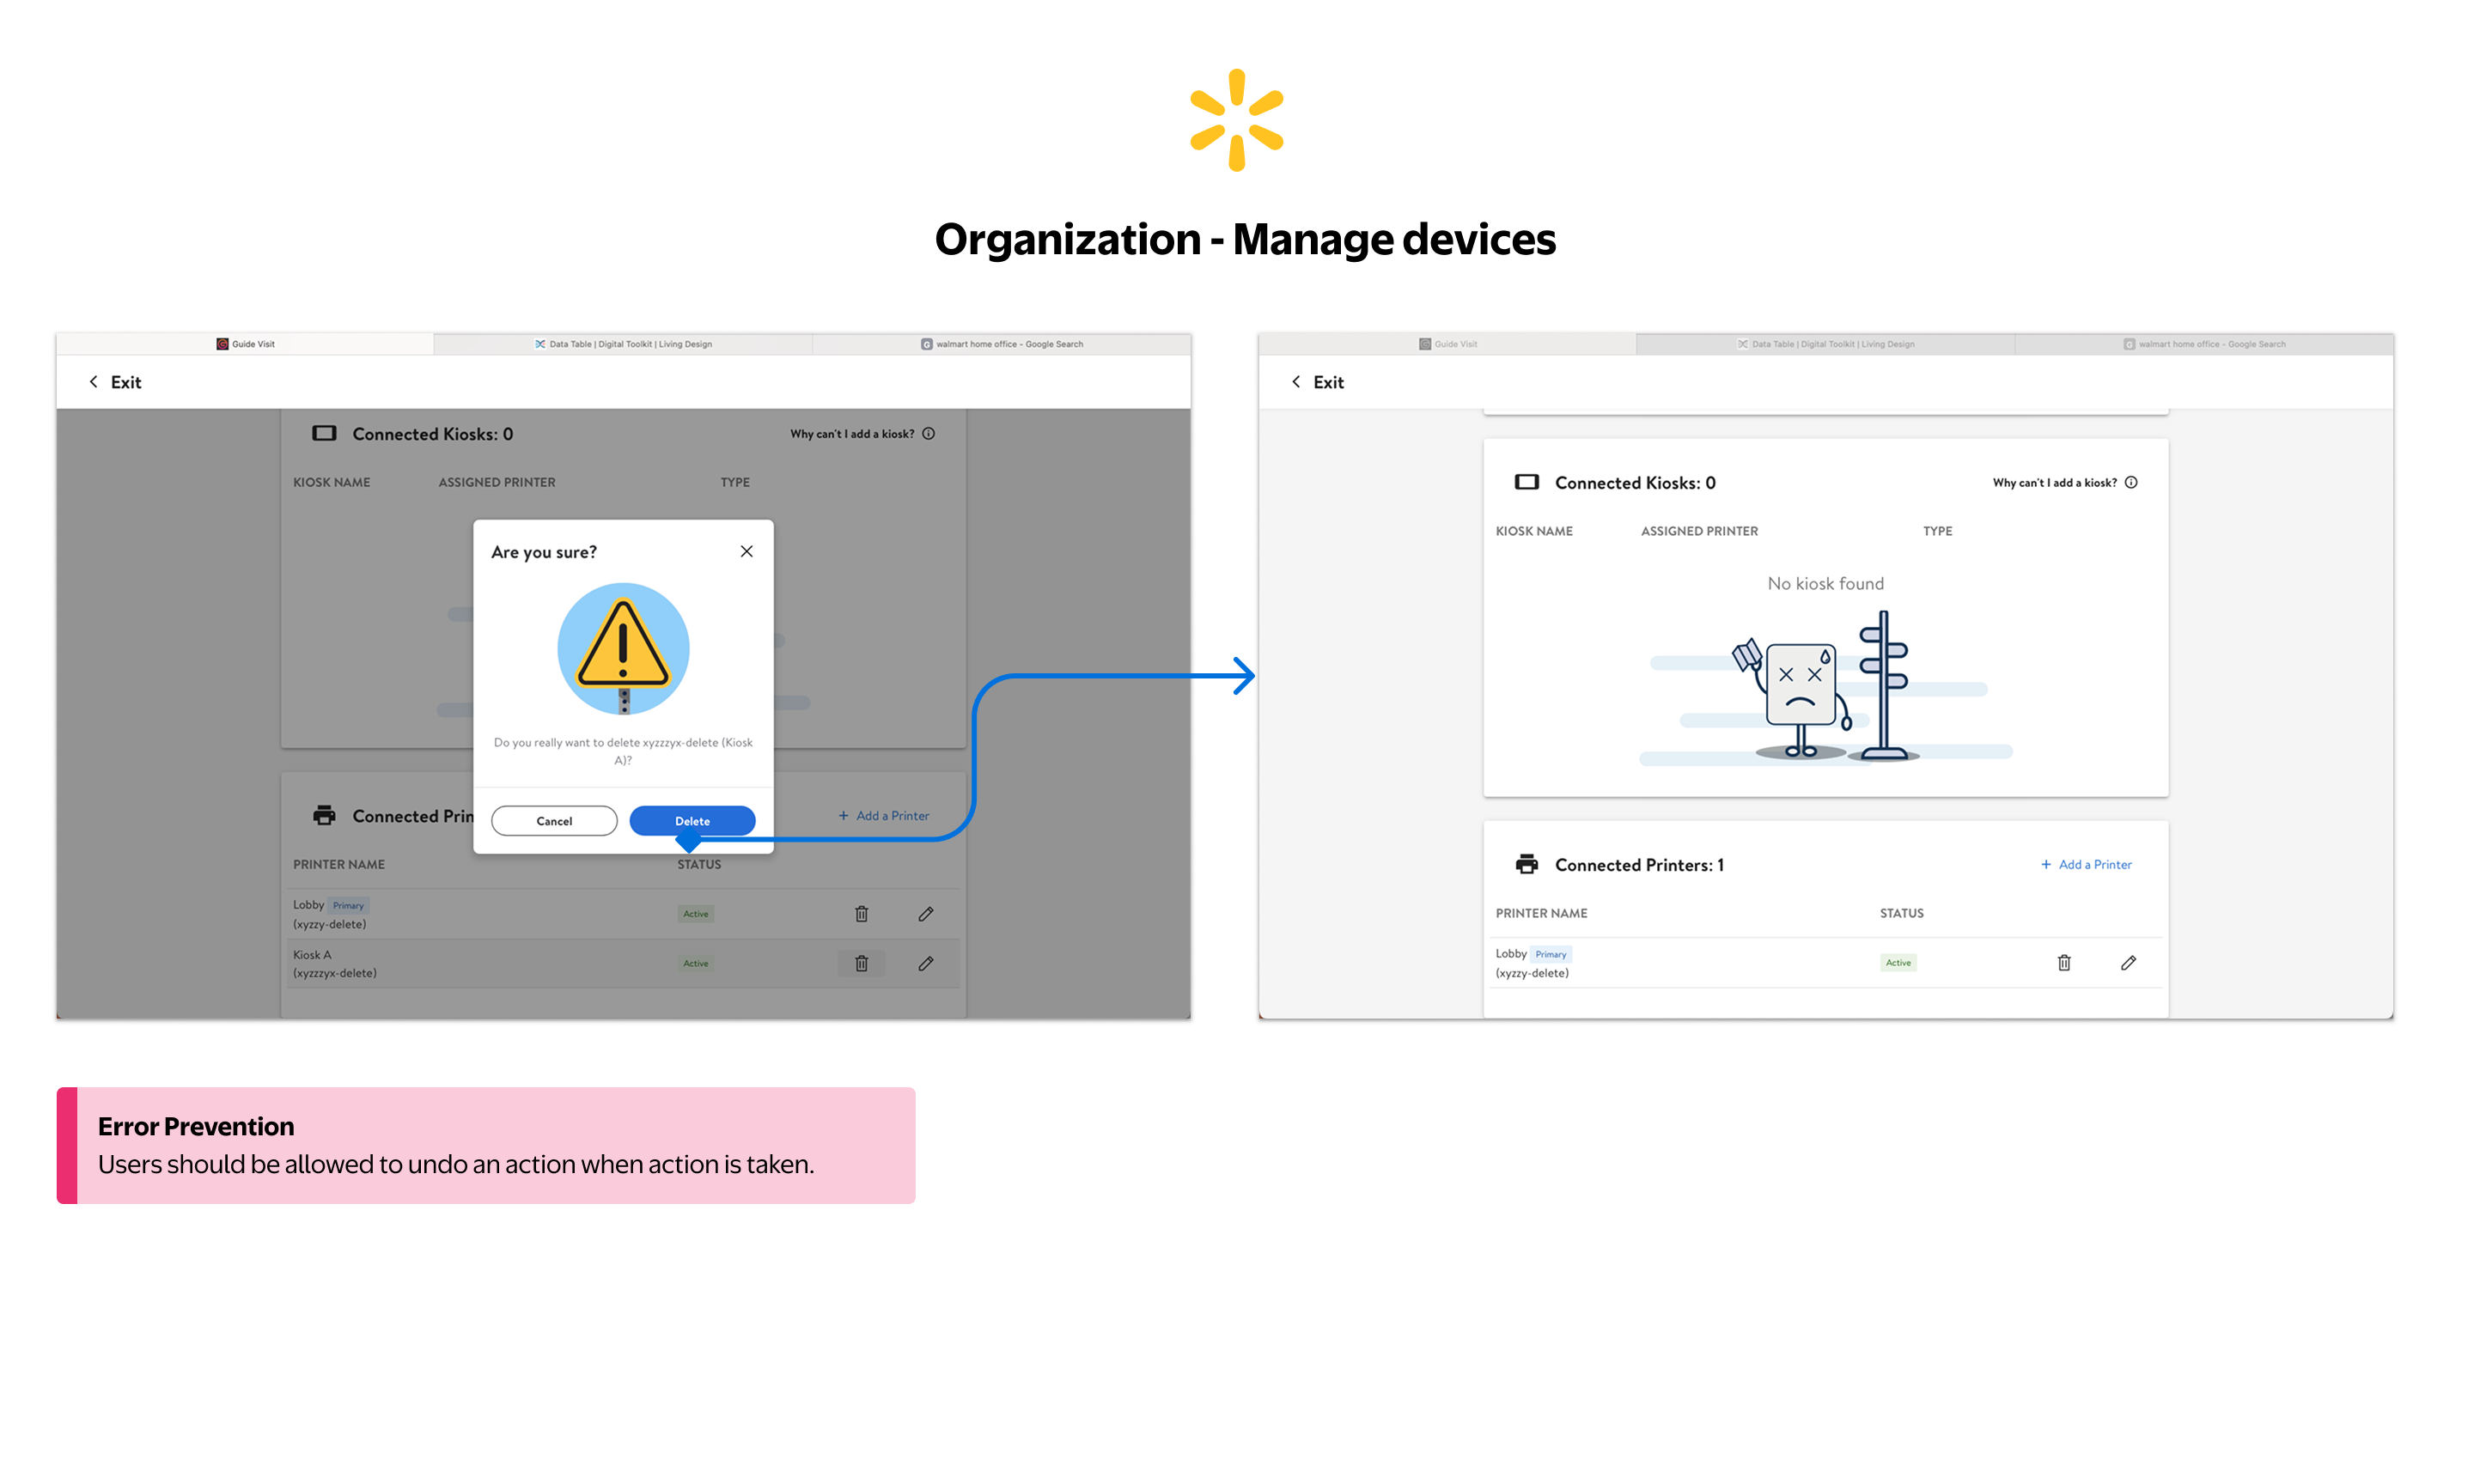
Task: Click KIOSK NAME column header, left screen
Action: point(331,482)
